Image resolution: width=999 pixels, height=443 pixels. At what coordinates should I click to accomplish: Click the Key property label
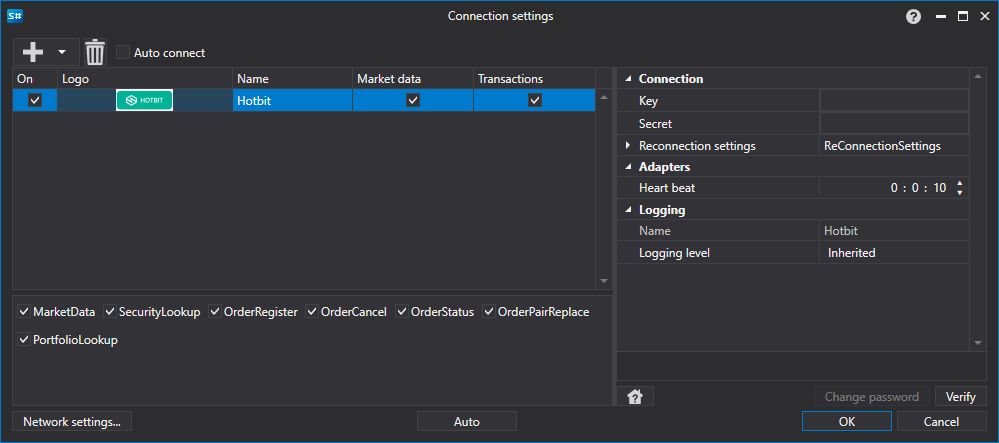tap(649, 101)
